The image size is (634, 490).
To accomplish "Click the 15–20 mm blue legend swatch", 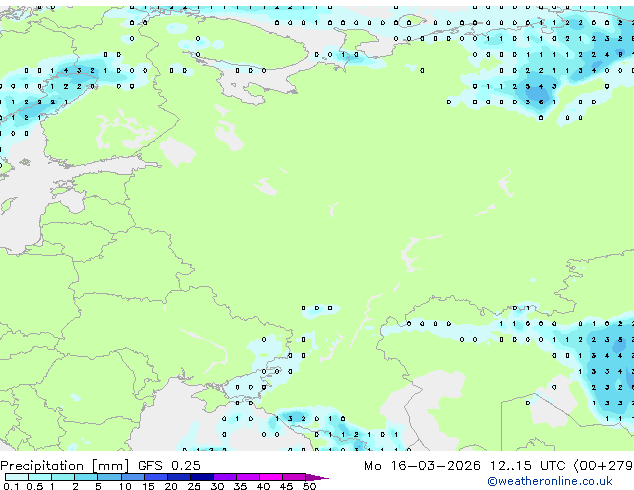I will (156, 477).
